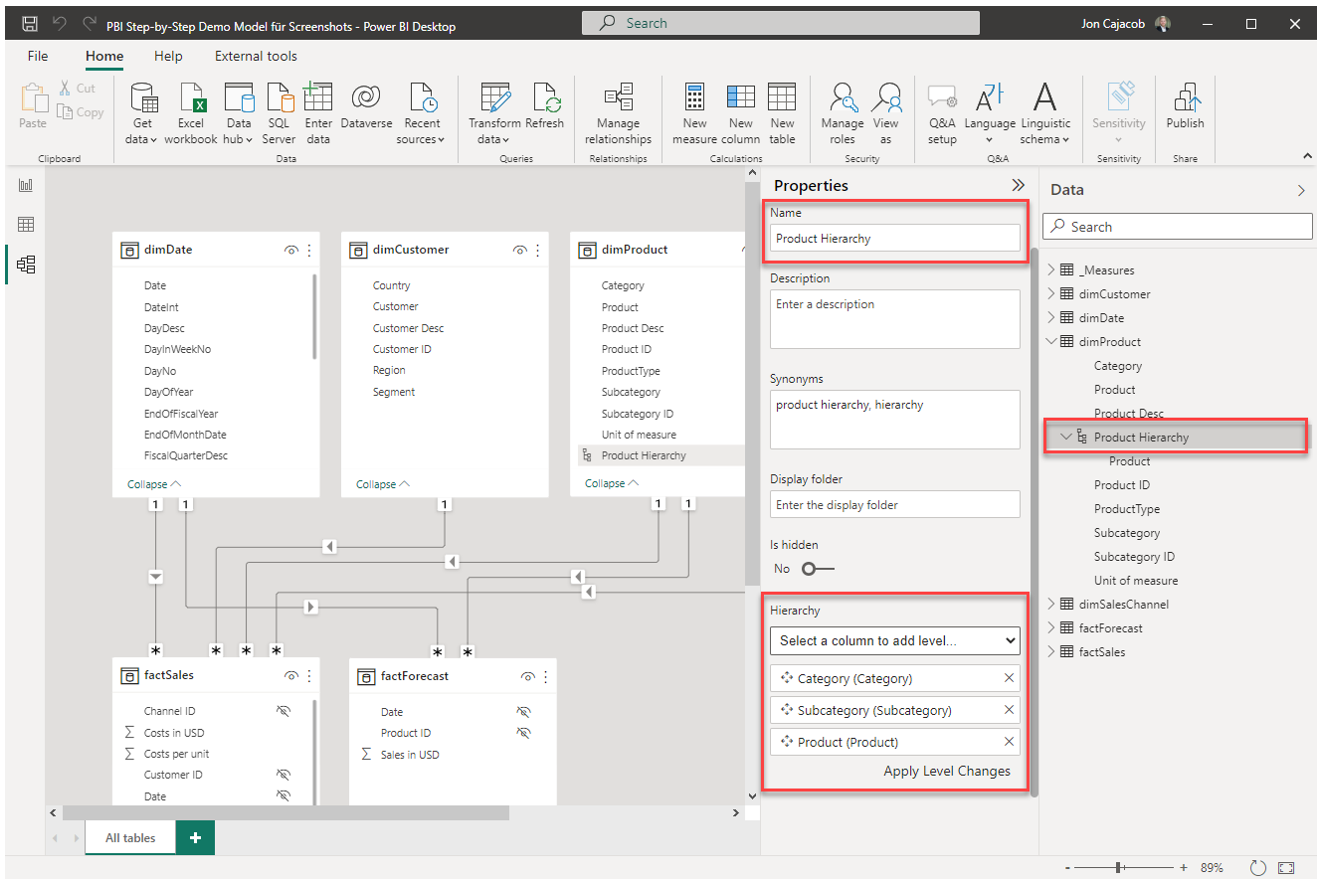Switch to Model view in left sidebar
The height and width of the screenshot is (885, 1323).
coord(26,264)
